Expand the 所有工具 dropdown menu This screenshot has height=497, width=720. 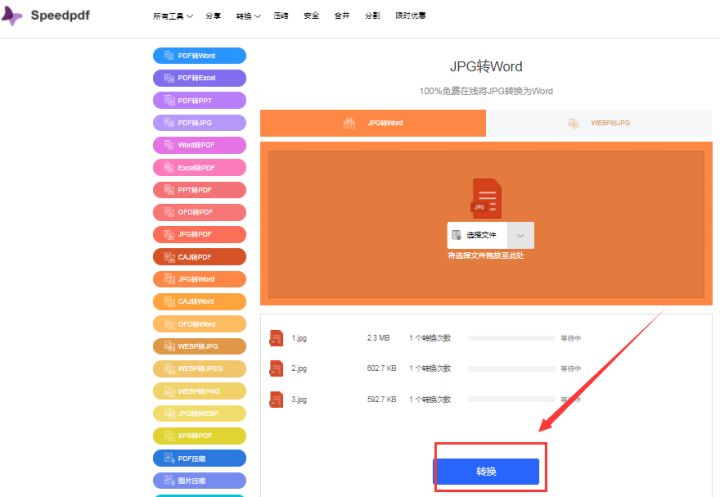click(173, 16)
